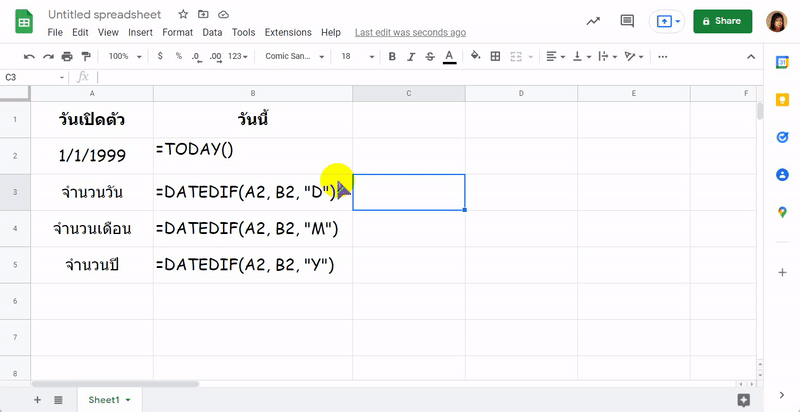The height and width of the screenshot is (412, 800).
Task: Open the activity dashboard trend icon
Action: pyautogui.click(x=593, y=21)
